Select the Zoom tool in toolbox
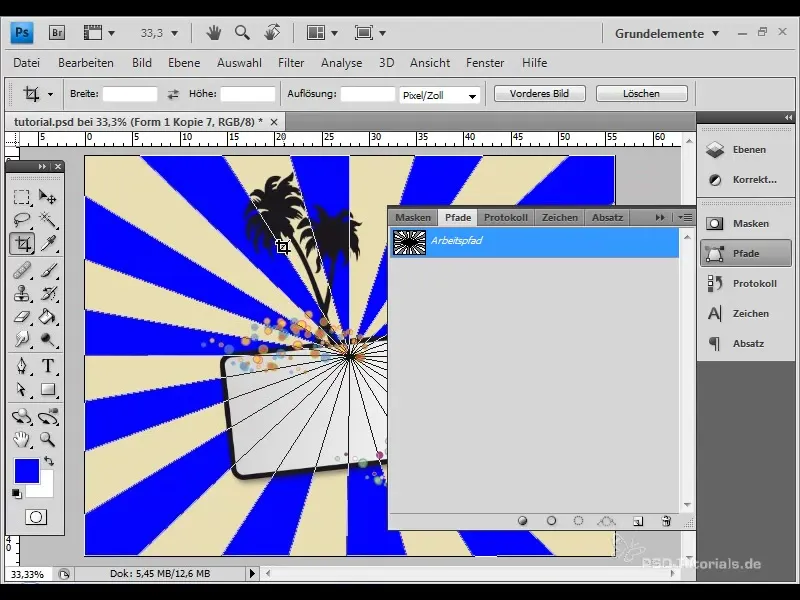 (48, 439)
